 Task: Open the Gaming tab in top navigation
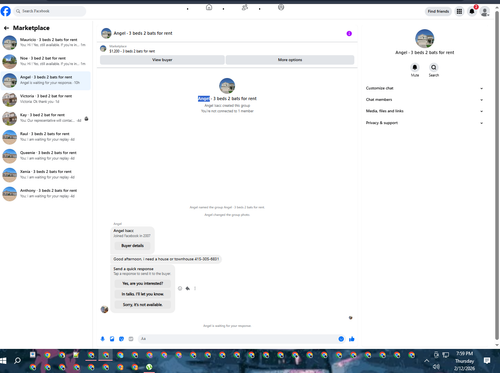click(x=281, y=7)
